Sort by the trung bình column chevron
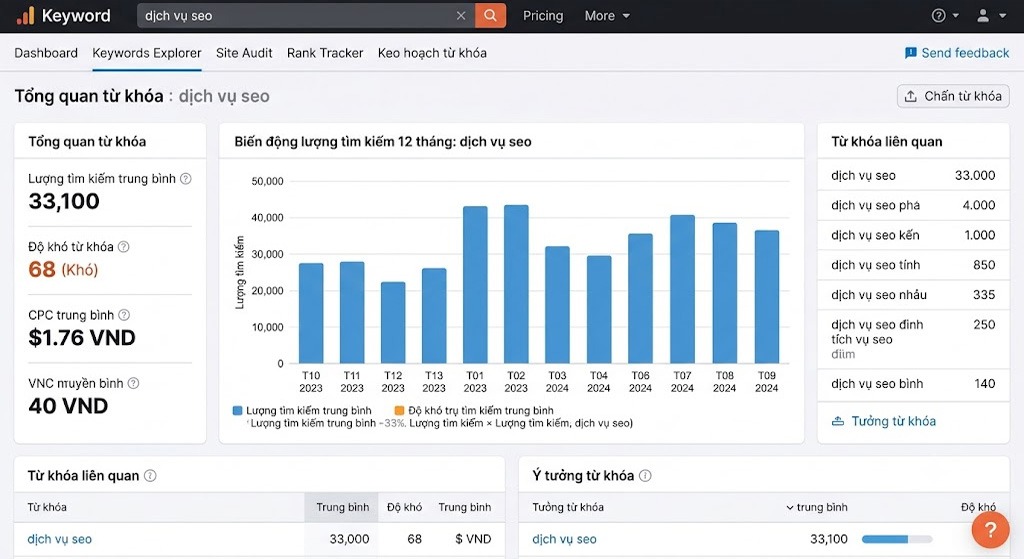Image resolution: width=1024 pixels, height=559 pixels. pyautogui.click(x=790, y=507)
